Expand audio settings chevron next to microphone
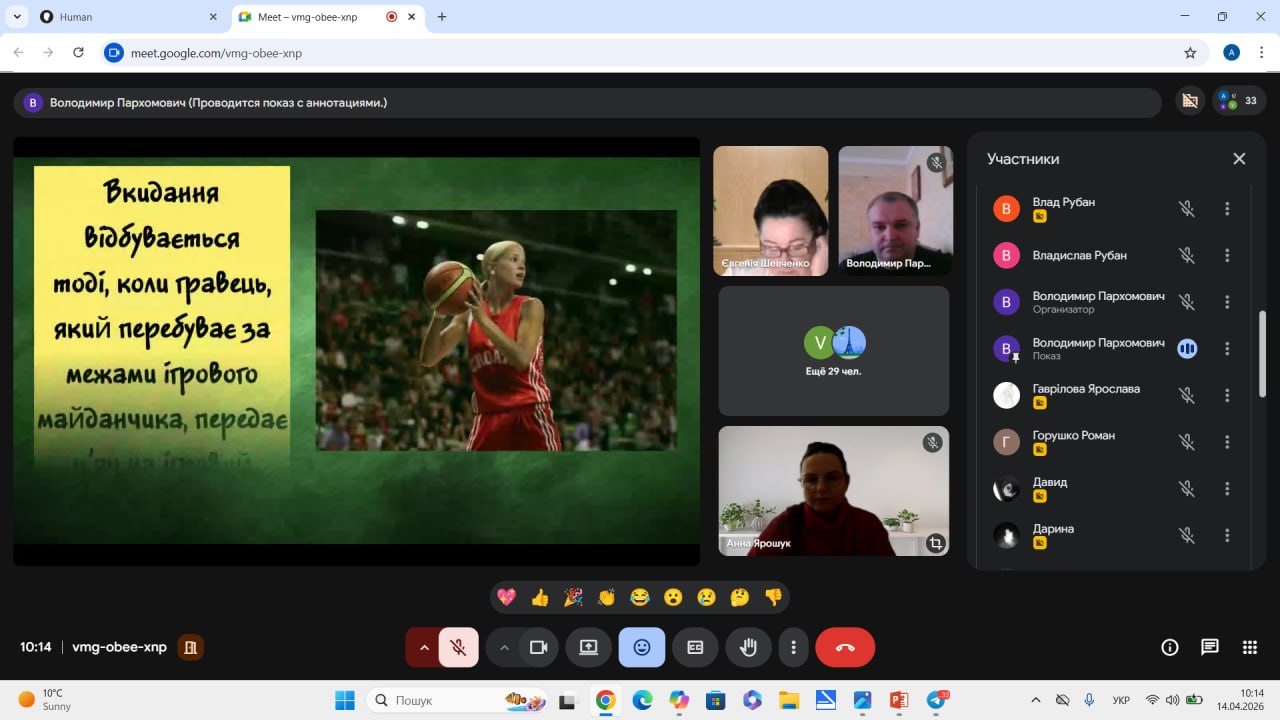1280x720 pixels. click(424, 647)
